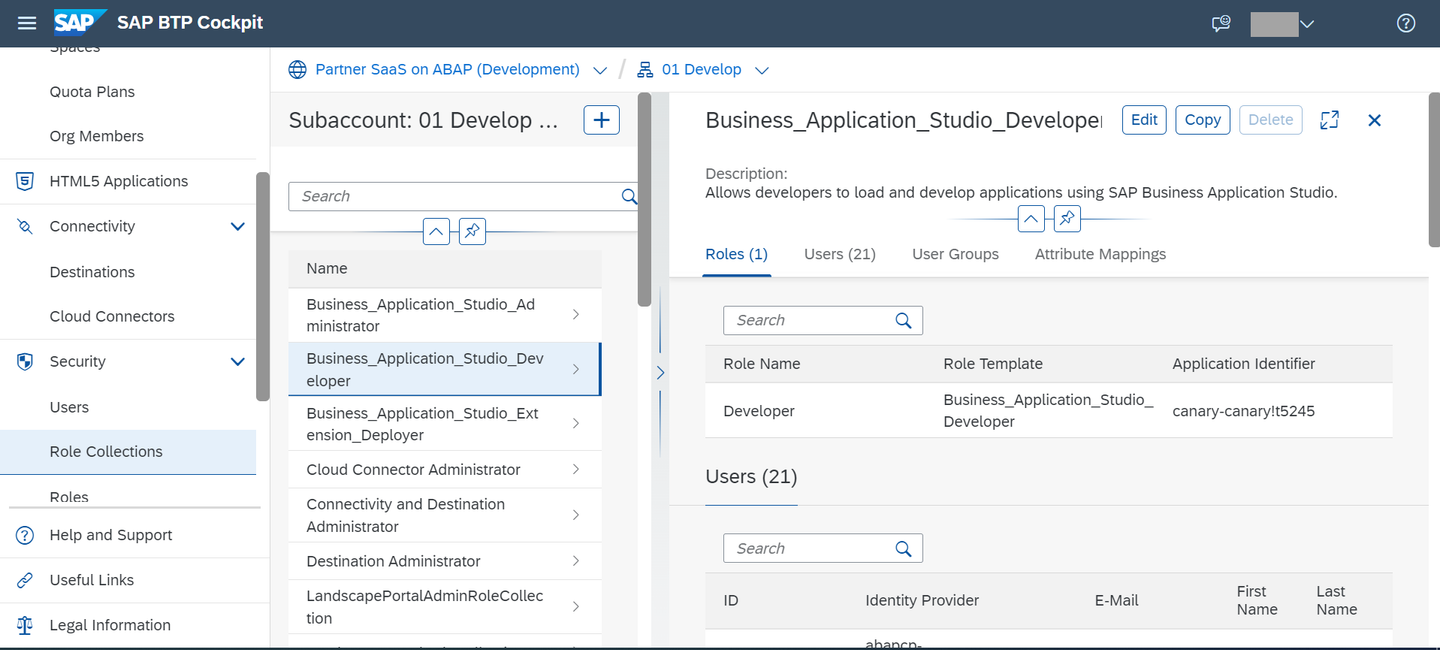Switch to the Attribute Mappings tab
The height and width of the screenshot is (650, 1440).
click(x=1100, y=254)
